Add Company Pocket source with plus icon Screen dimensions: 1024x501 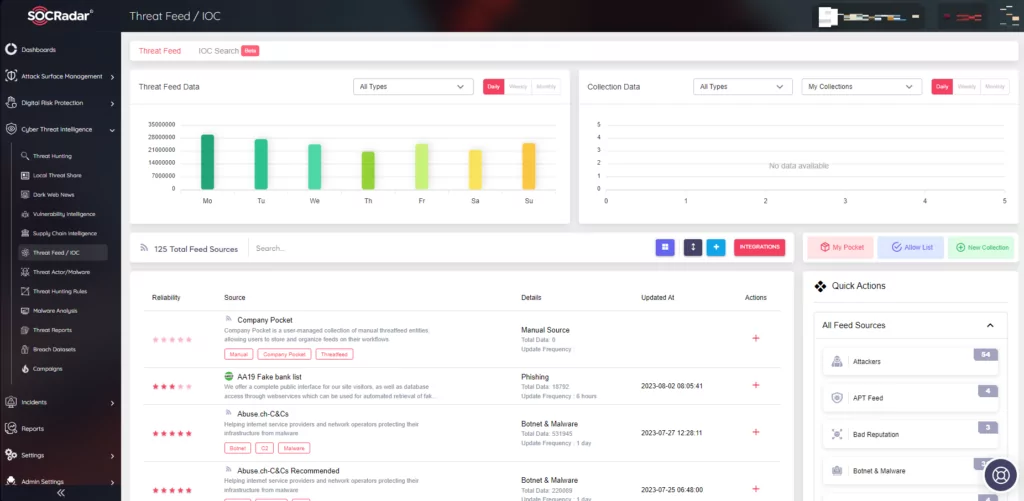(x=756, y=338)
